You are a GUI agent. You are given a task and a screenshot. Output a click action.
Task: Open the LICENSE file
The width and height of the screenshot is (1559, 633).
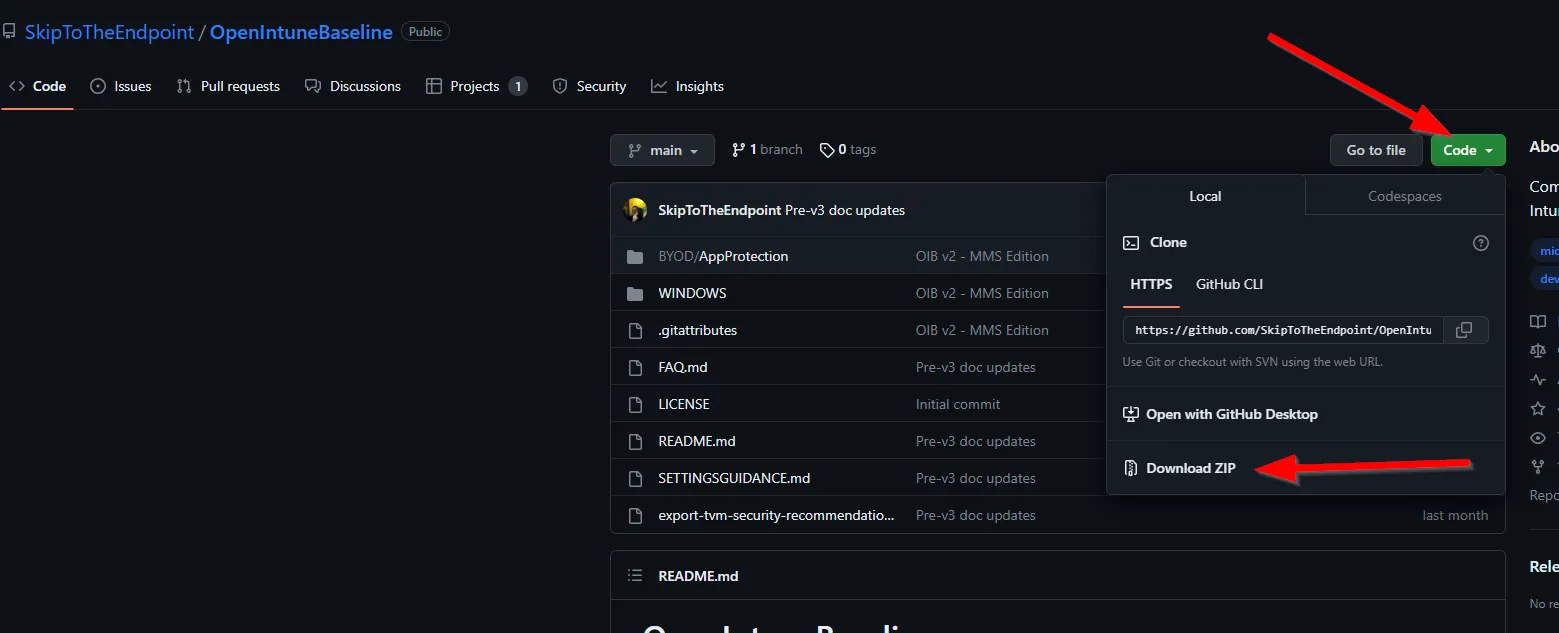684,404
